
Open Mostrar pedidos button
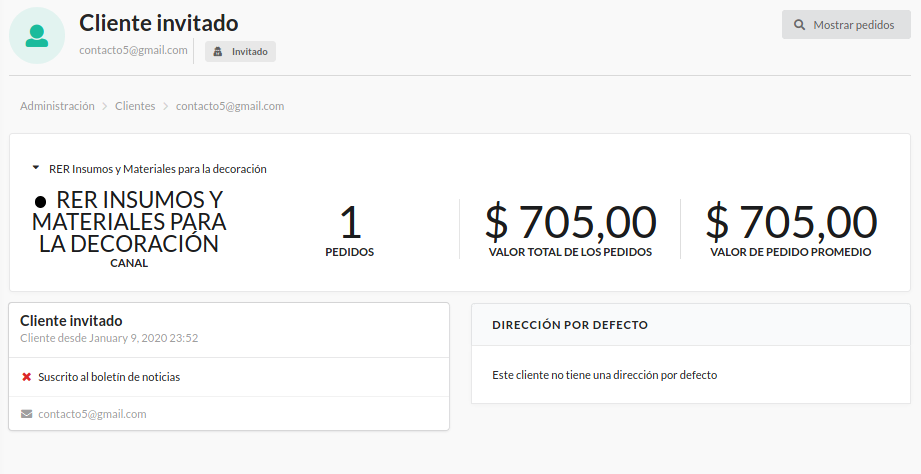[846, 25]
